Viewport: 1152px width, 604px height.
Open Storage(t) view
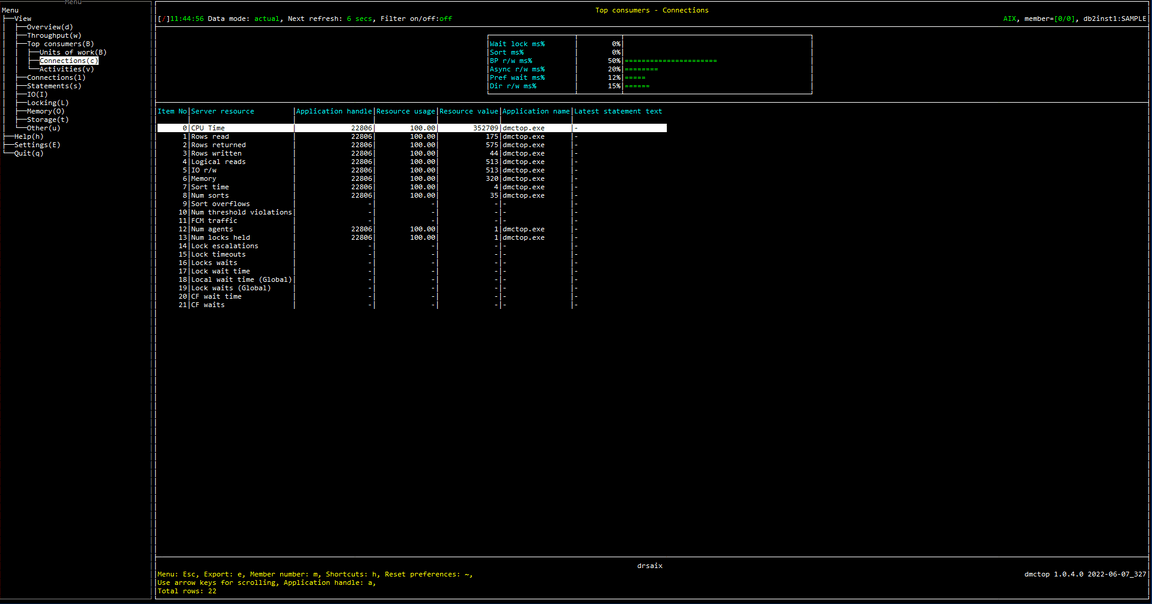48,120
